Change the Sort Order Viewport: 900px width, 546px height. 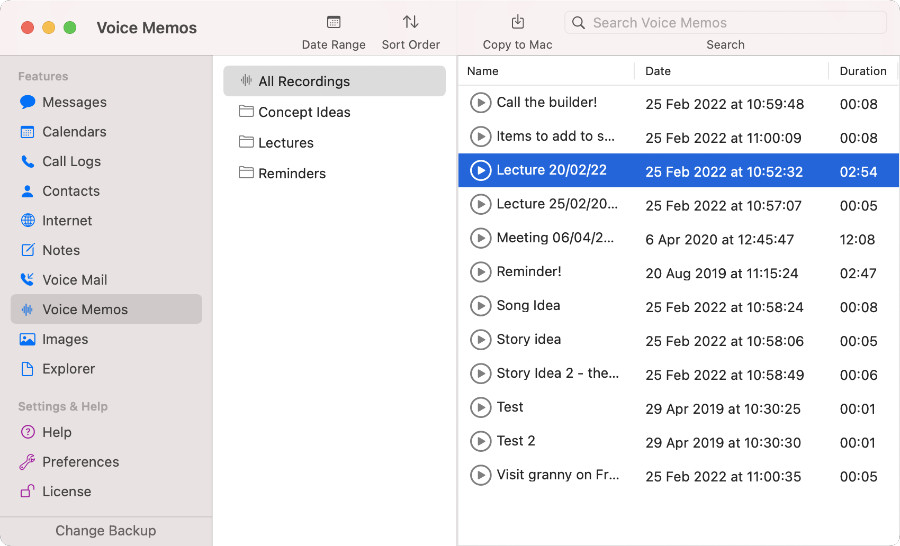click(x=410, y=33)
